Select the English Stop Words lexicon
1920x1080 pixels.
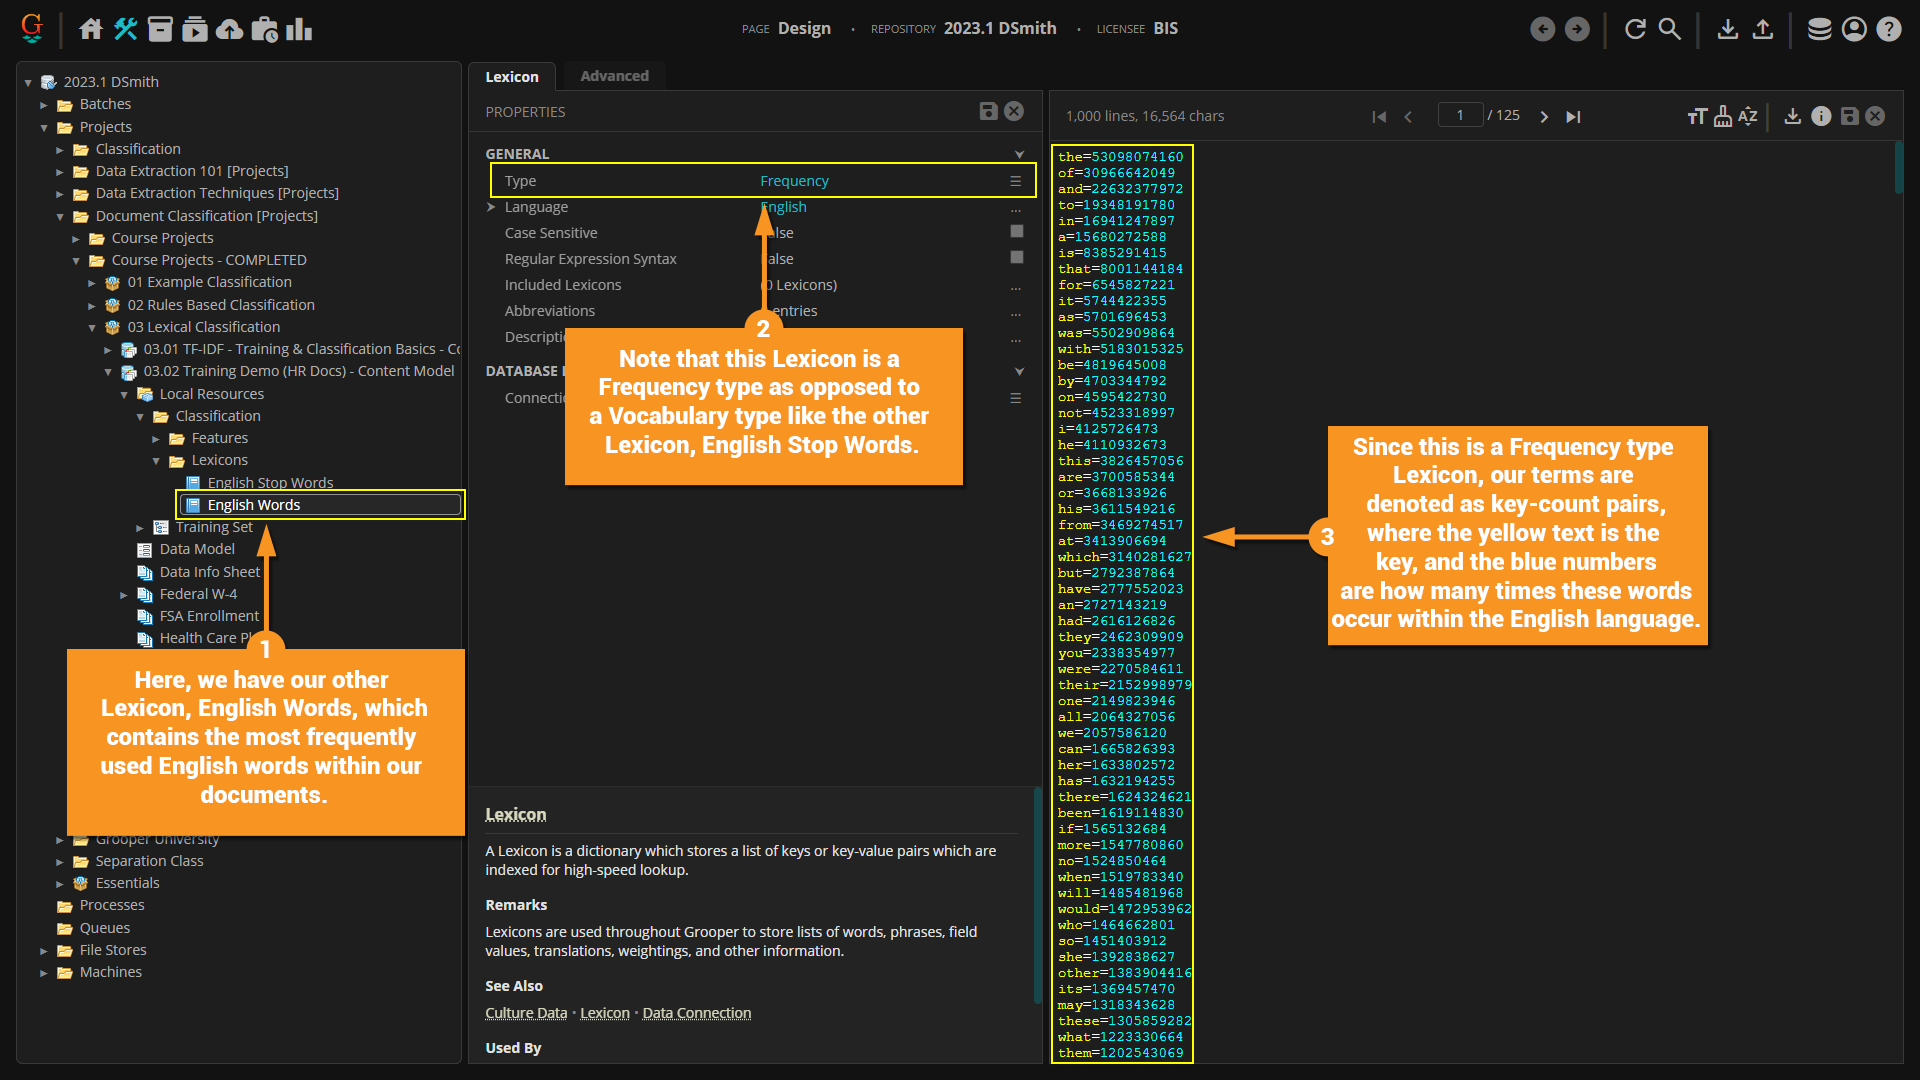[x=270, y=483]
